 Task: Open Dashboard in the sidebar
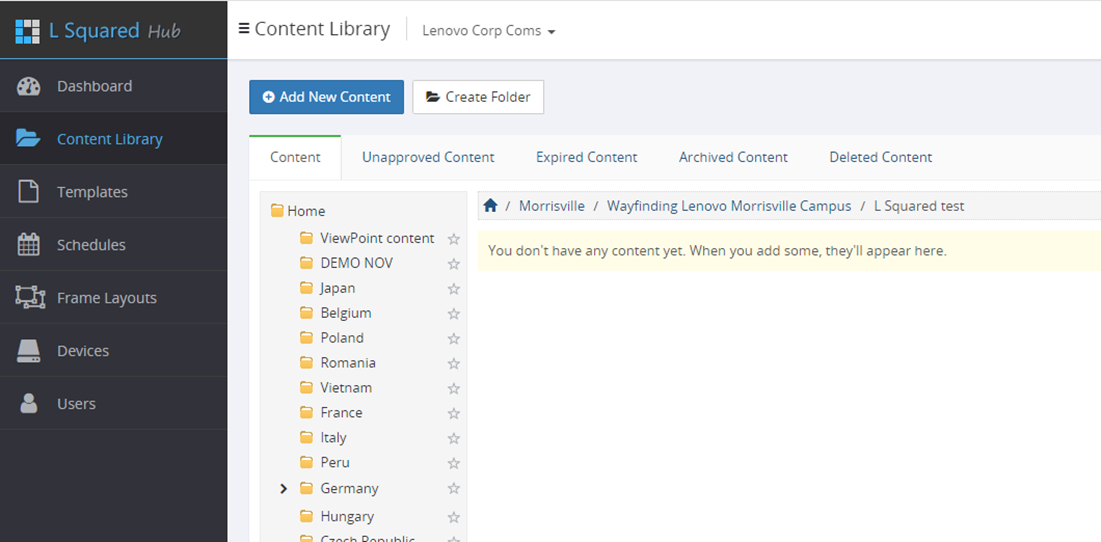(113, 86)
